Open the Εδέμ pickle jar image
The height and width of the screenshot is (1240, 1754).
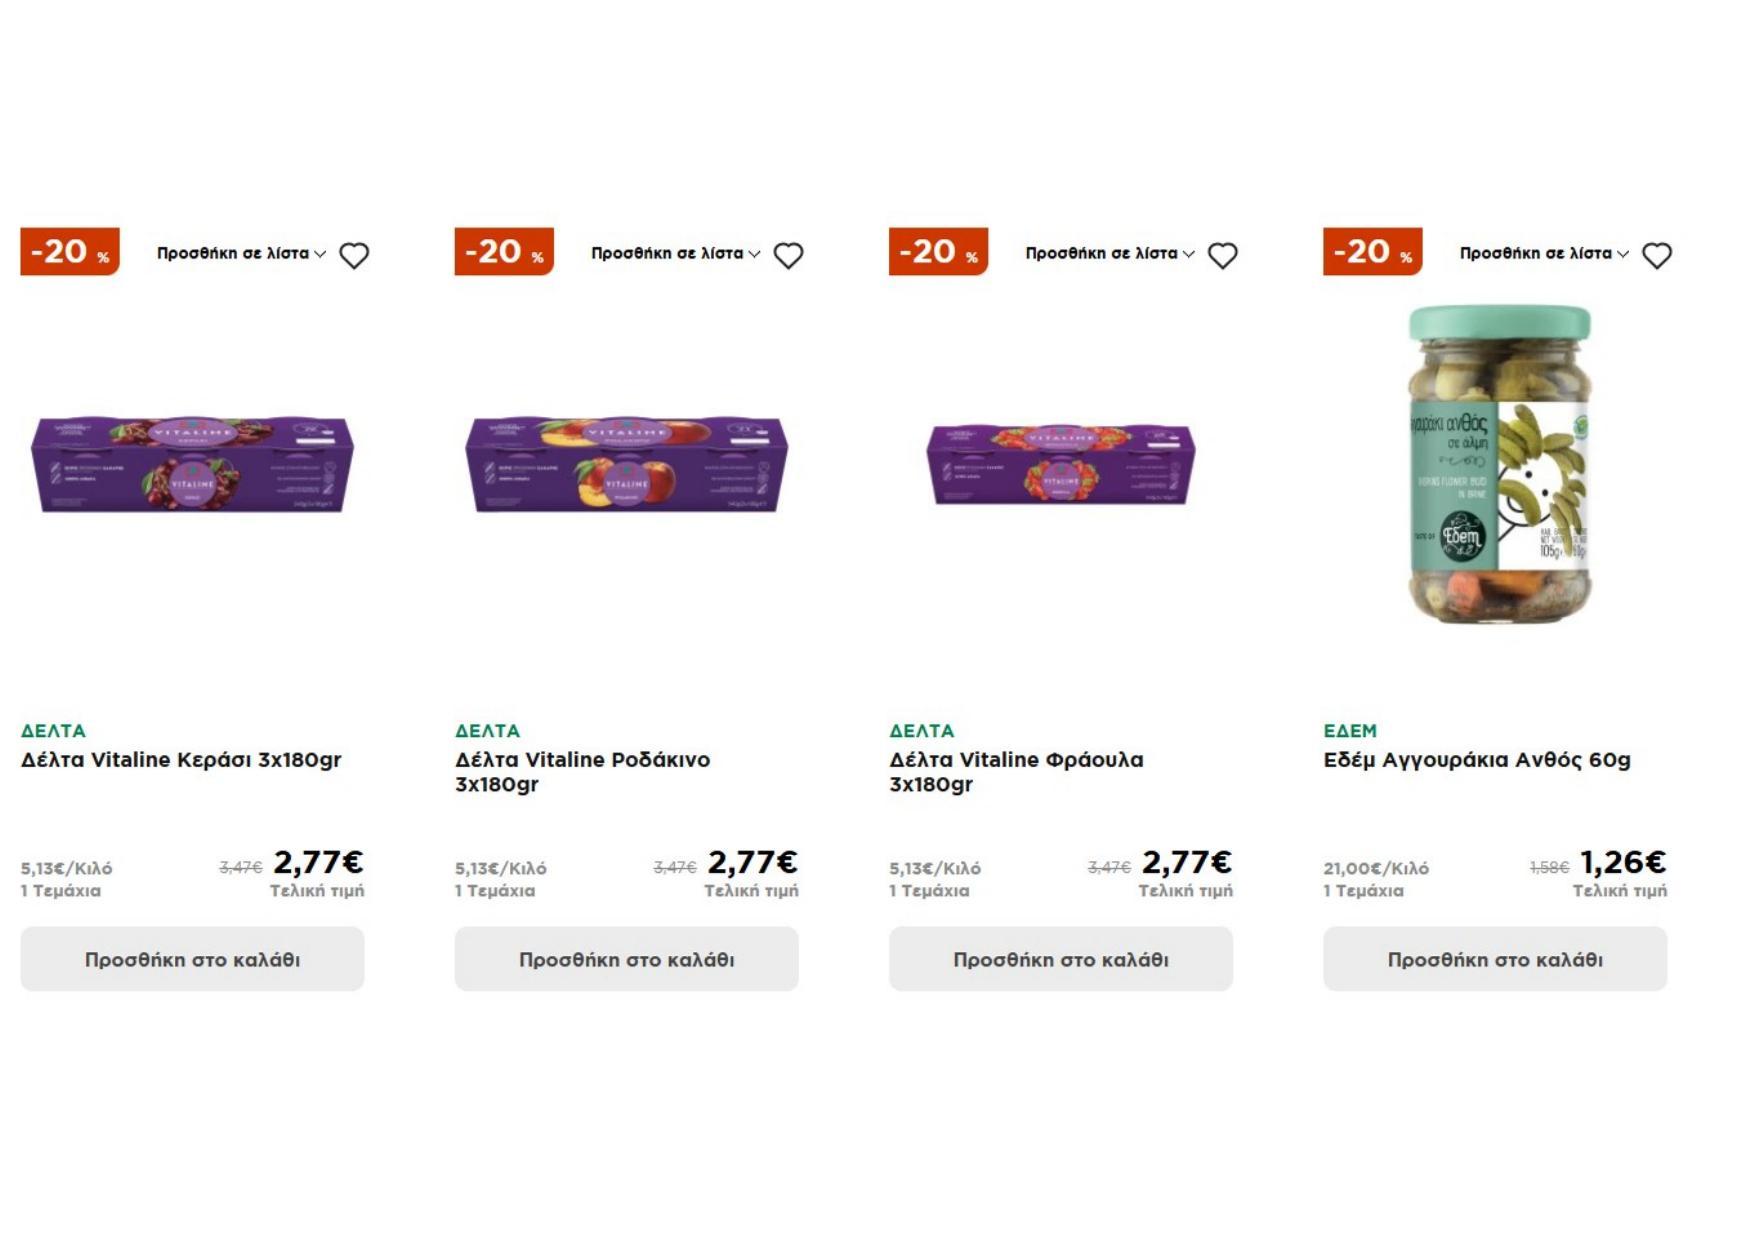1498,465
